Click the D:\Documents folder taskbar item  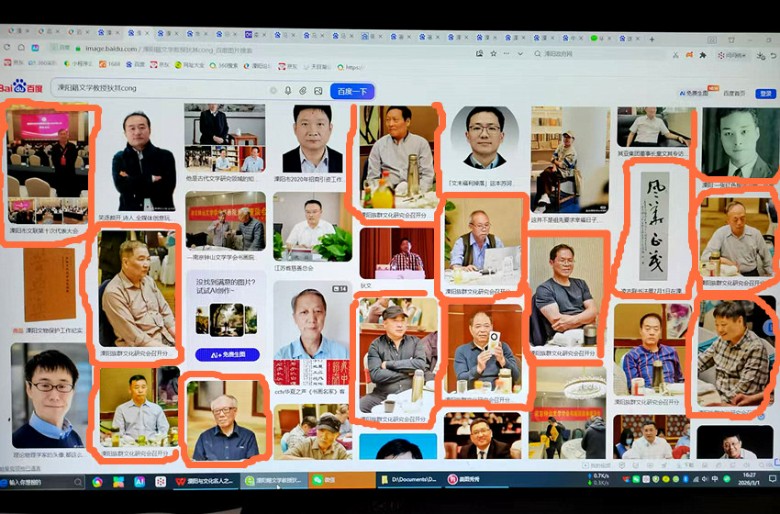[x=410, y=481]
